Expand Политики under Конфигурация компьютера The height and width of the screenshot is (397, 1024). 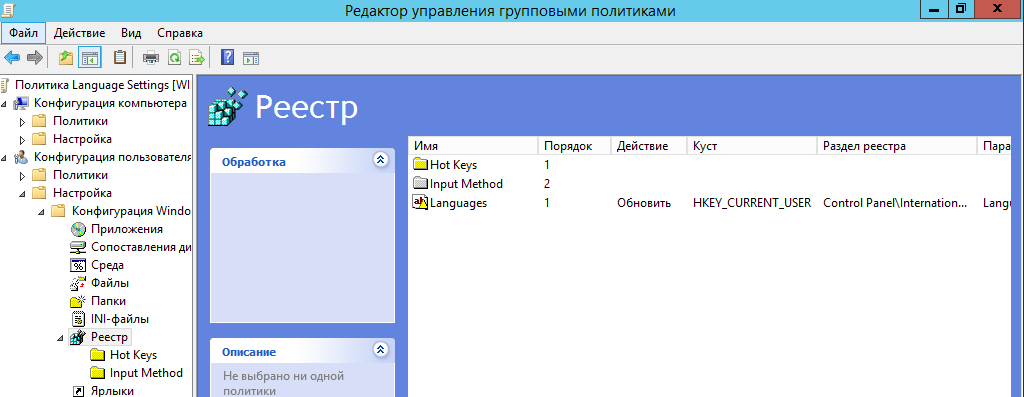(x=23, y=121)
